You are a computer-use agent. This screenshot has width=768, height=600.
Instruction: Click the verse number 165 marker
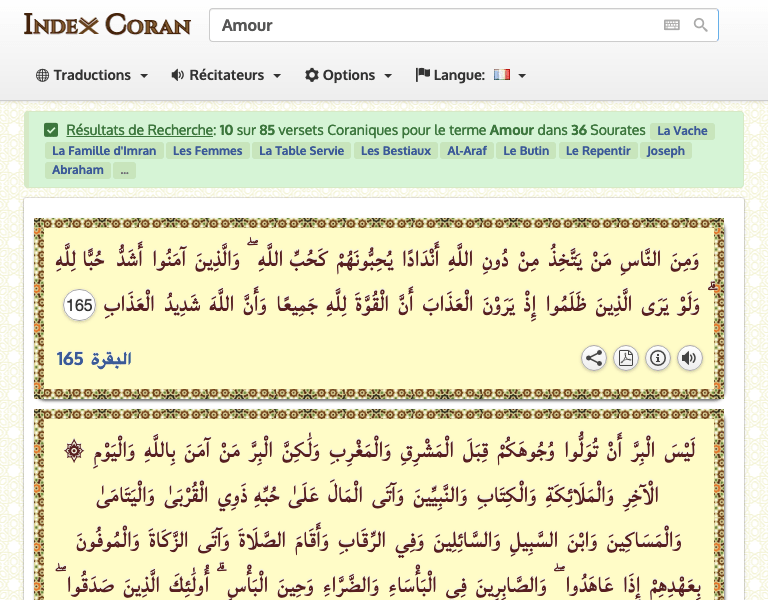[79, 306]
